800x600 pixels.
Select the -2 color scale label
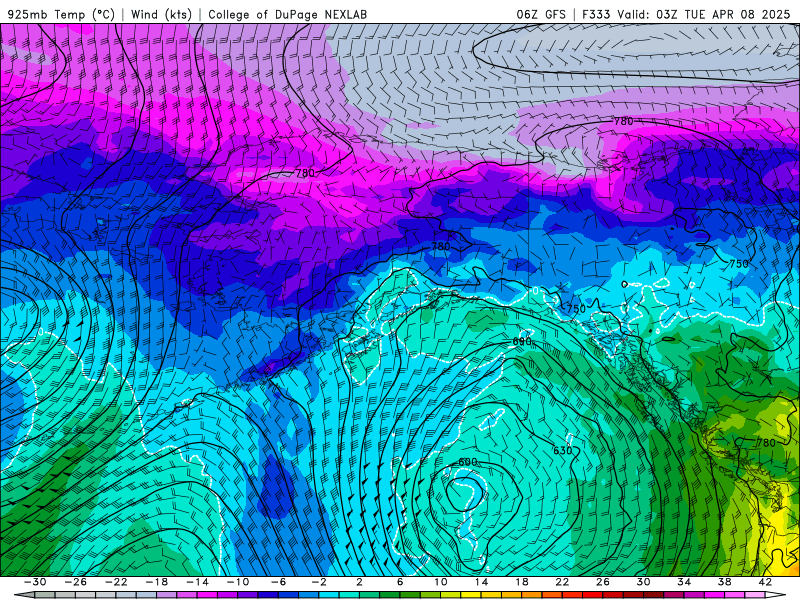point(318,582)
